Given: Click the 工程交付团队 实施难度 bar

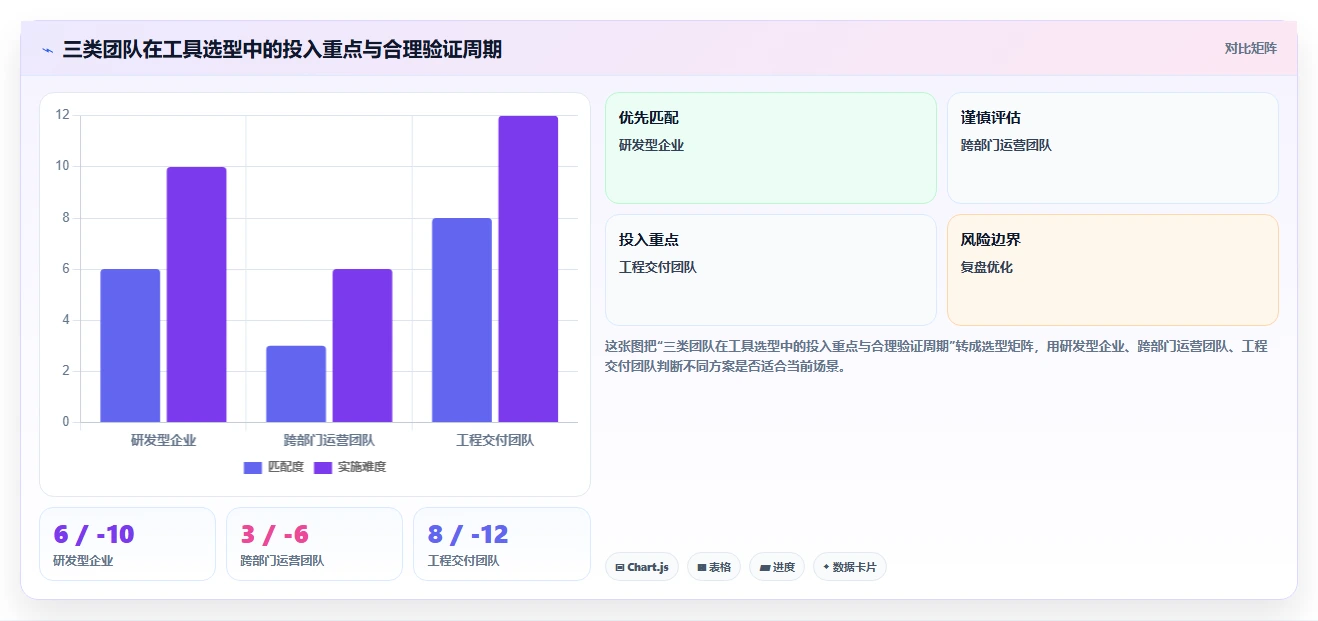Looking at the screenshot, I should tap(528, 269).
